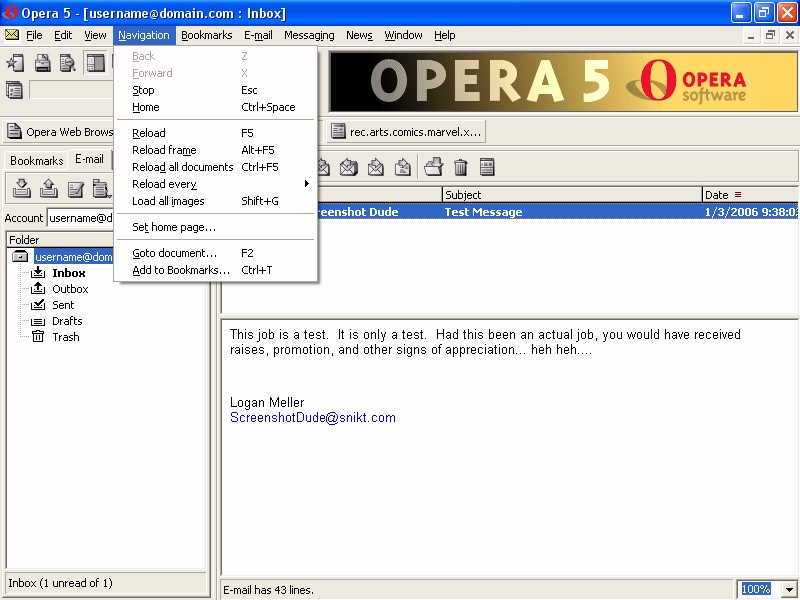Switch to the Bookmarks panel tab
The height and width of the screenshot is (600, 800).
pyautogui.click(x=37, y=161)
